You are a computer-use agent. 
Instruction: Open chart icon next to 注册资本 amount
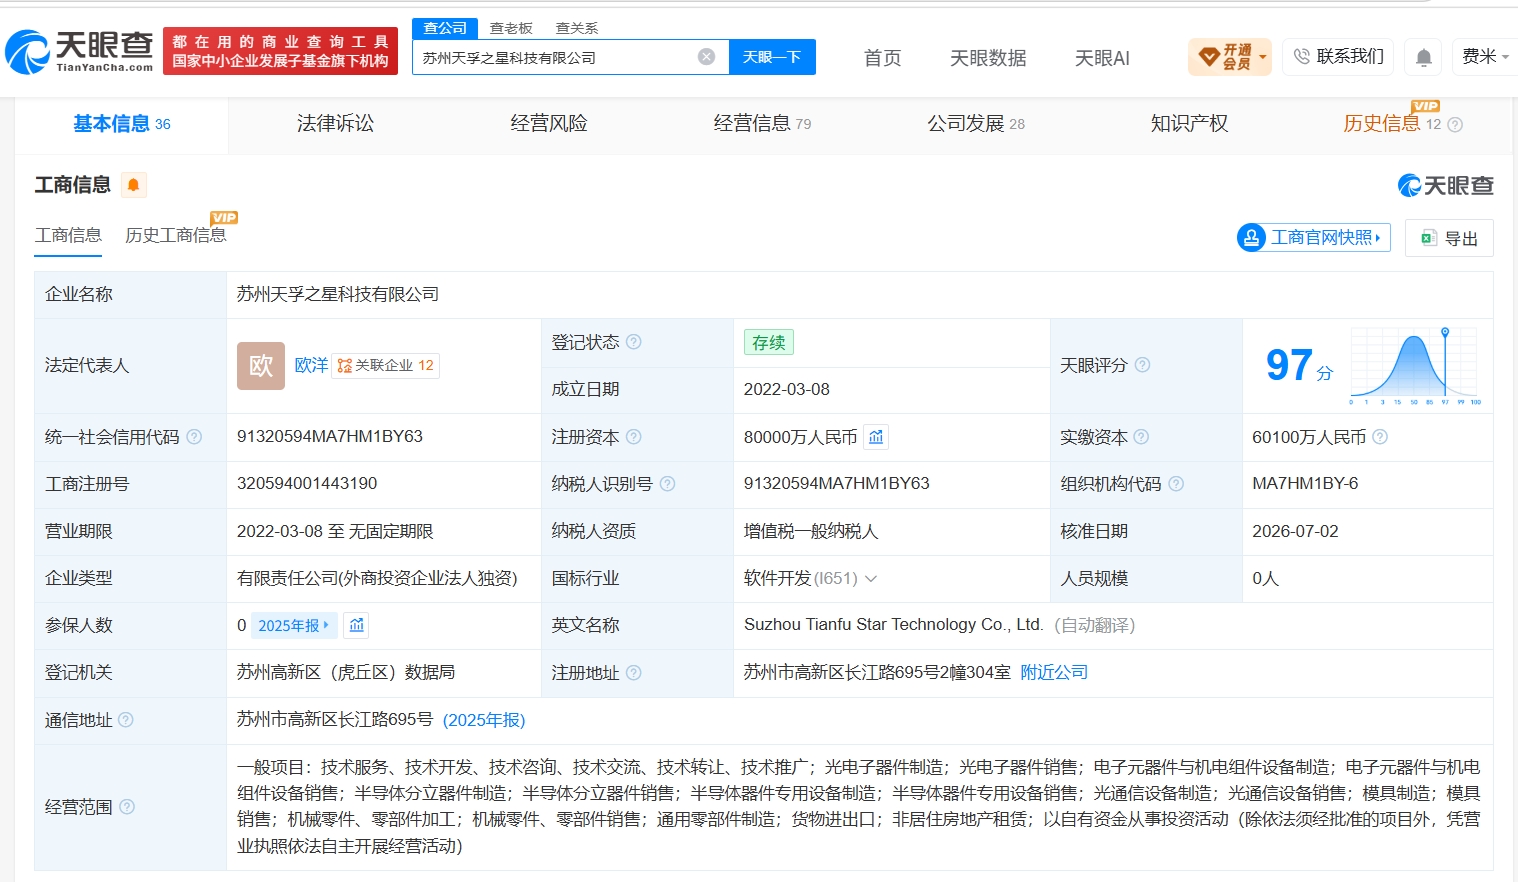[876, 437]
